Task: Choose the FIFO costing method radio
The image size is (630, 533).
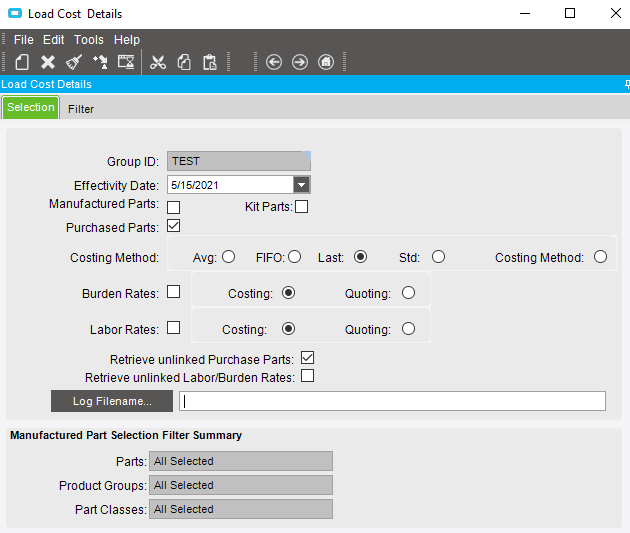Action: tap(295, 257)
